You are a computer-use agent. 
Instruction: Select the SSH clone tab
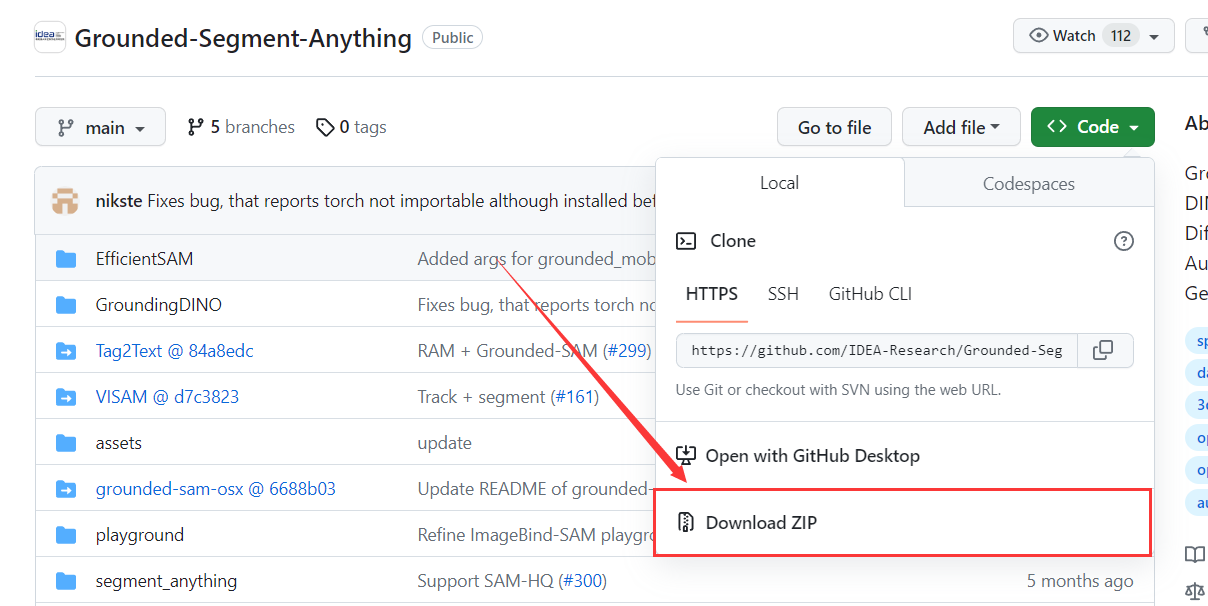tap(783, 294)
